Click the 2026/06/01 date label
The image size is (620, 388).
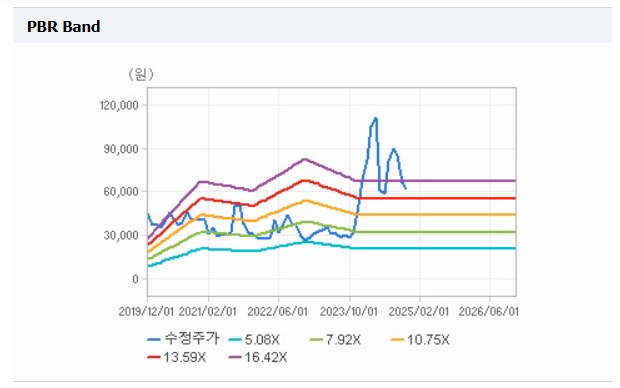[489, 312]
